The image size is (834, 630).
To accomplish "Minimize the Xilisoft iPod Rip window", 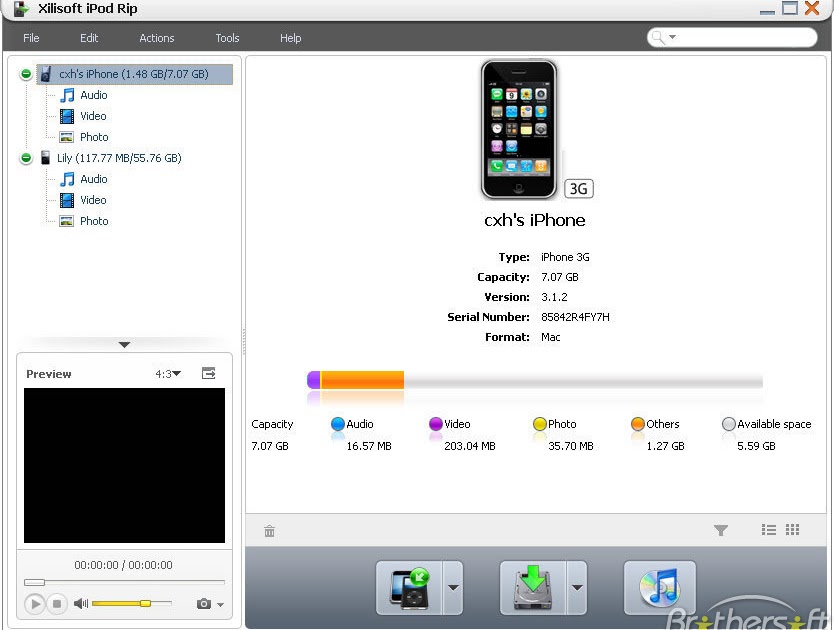I will click(x=767, y=10).
